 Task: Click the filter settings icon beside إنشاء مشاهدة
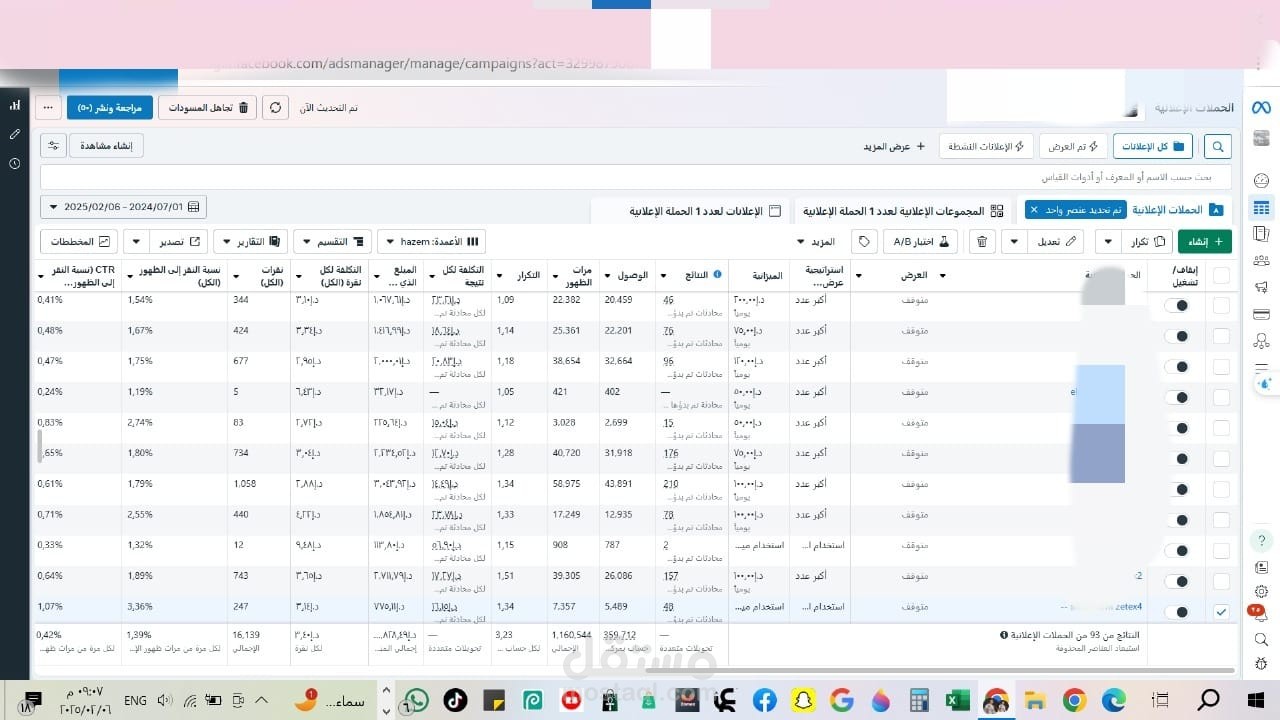(54, 146)
